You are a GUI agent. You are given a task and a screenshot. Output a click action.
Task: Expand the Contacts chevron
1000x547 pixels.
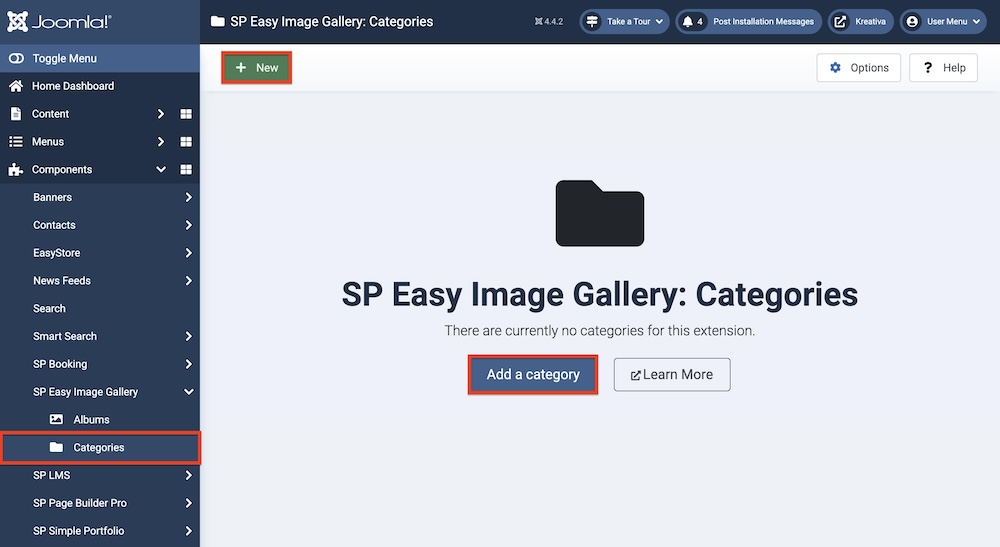[188, 225]
